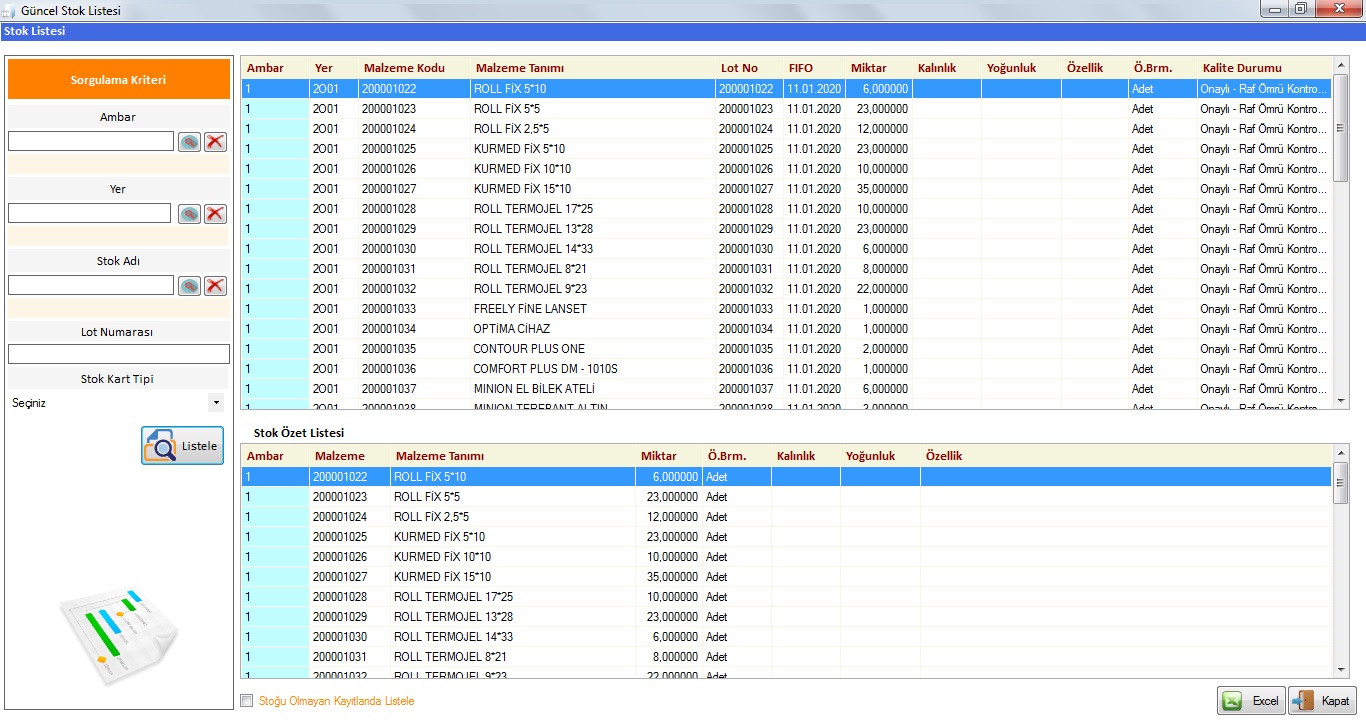Sort by Lot No column header
The height and width of the screenshot is (728, 1366).
tap(740, 68)
